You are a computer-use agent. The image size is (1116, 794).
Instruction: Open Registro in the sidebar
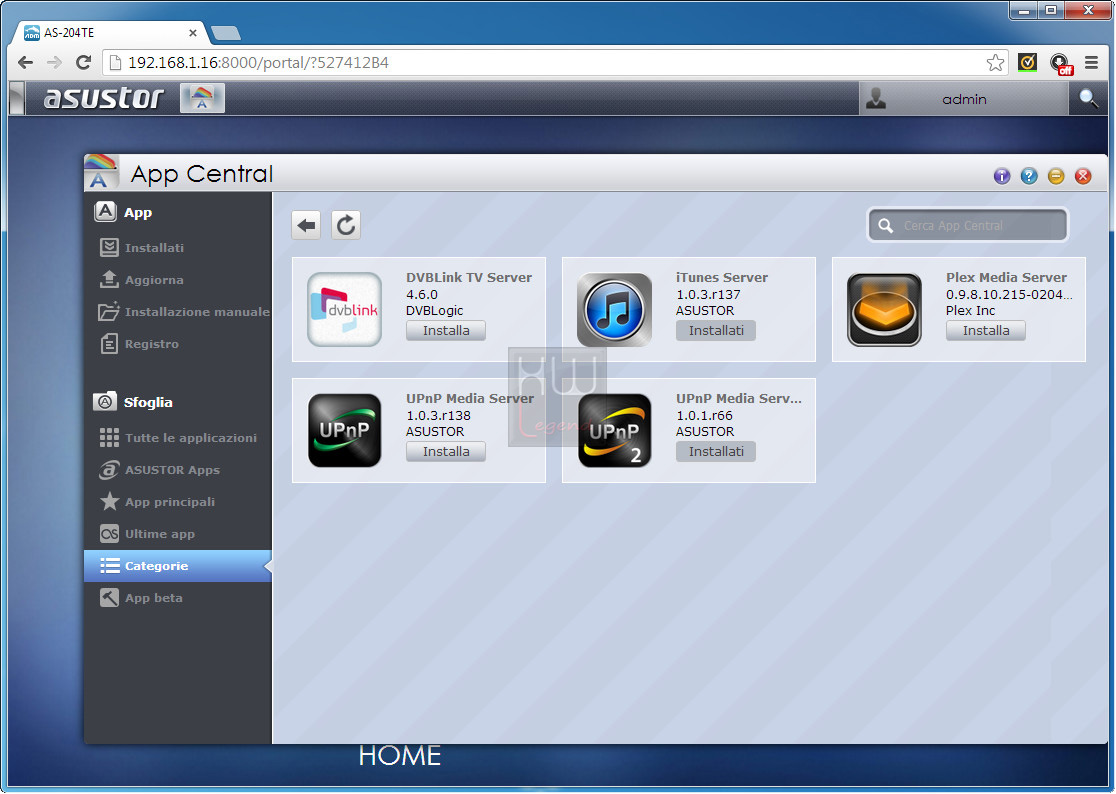178,344
